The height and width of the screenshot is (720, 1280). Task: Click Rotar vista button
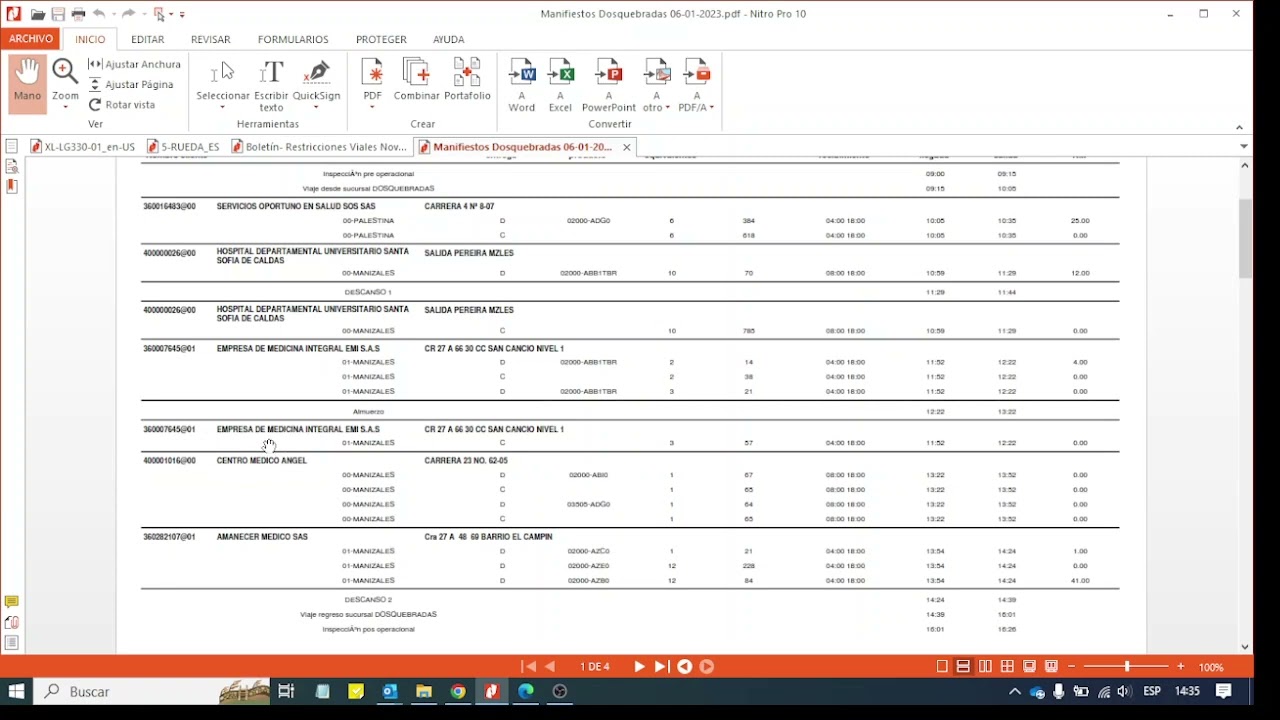point(122,104)
